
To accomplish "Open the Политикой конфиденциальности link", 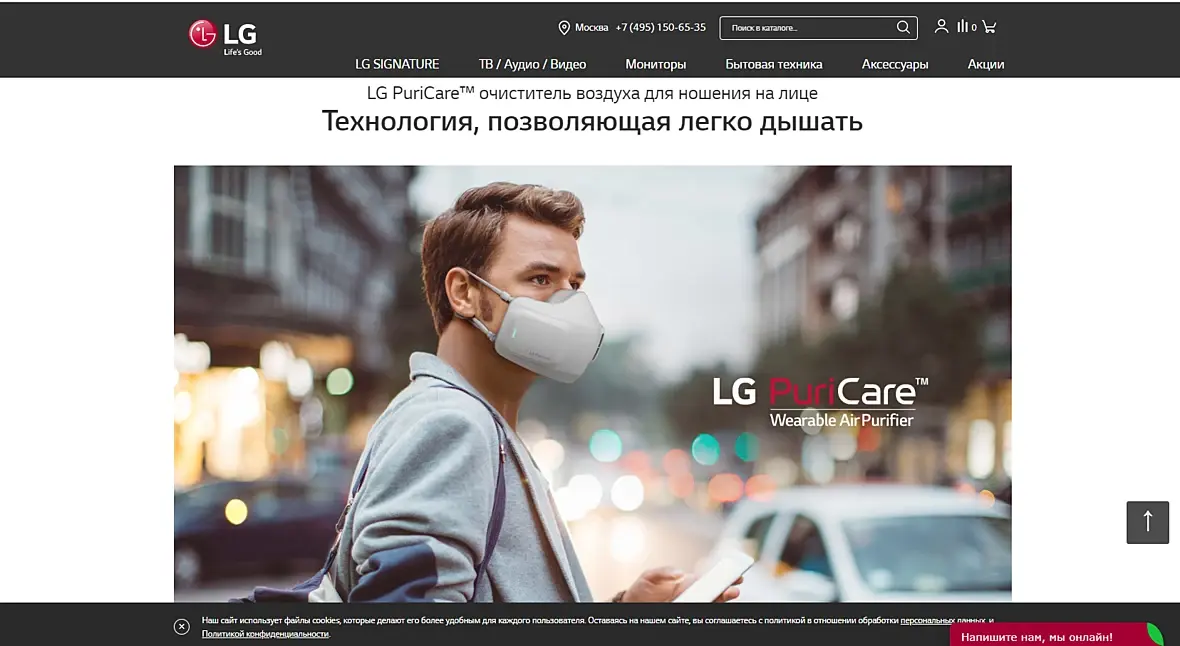I will click(x=266, y=634).
